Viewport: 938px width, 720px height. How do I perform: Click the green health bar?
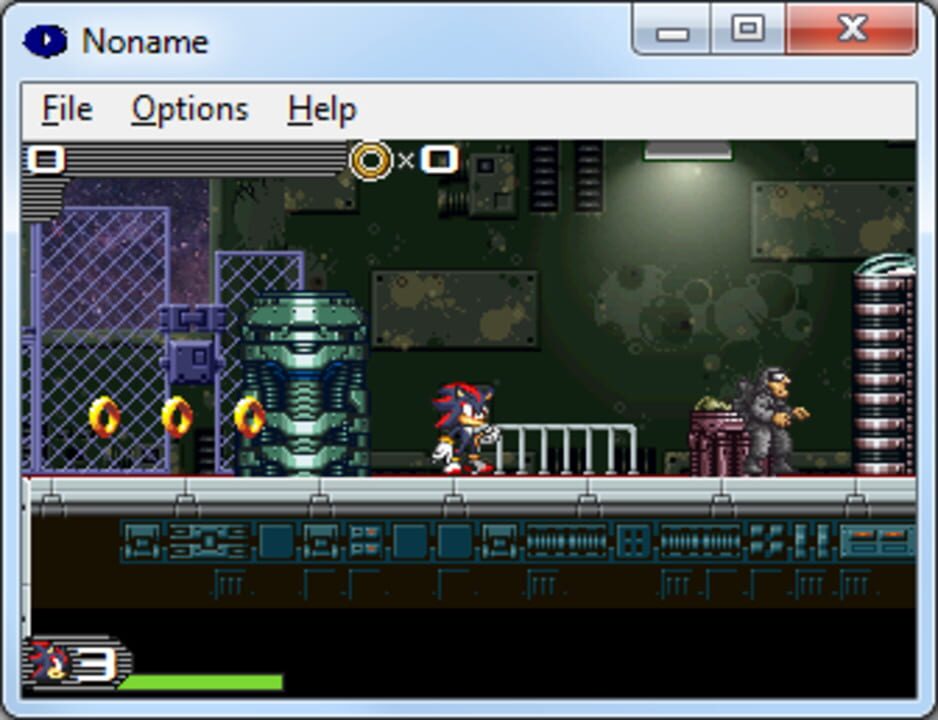pyautogui.click(x=200, y=683)
